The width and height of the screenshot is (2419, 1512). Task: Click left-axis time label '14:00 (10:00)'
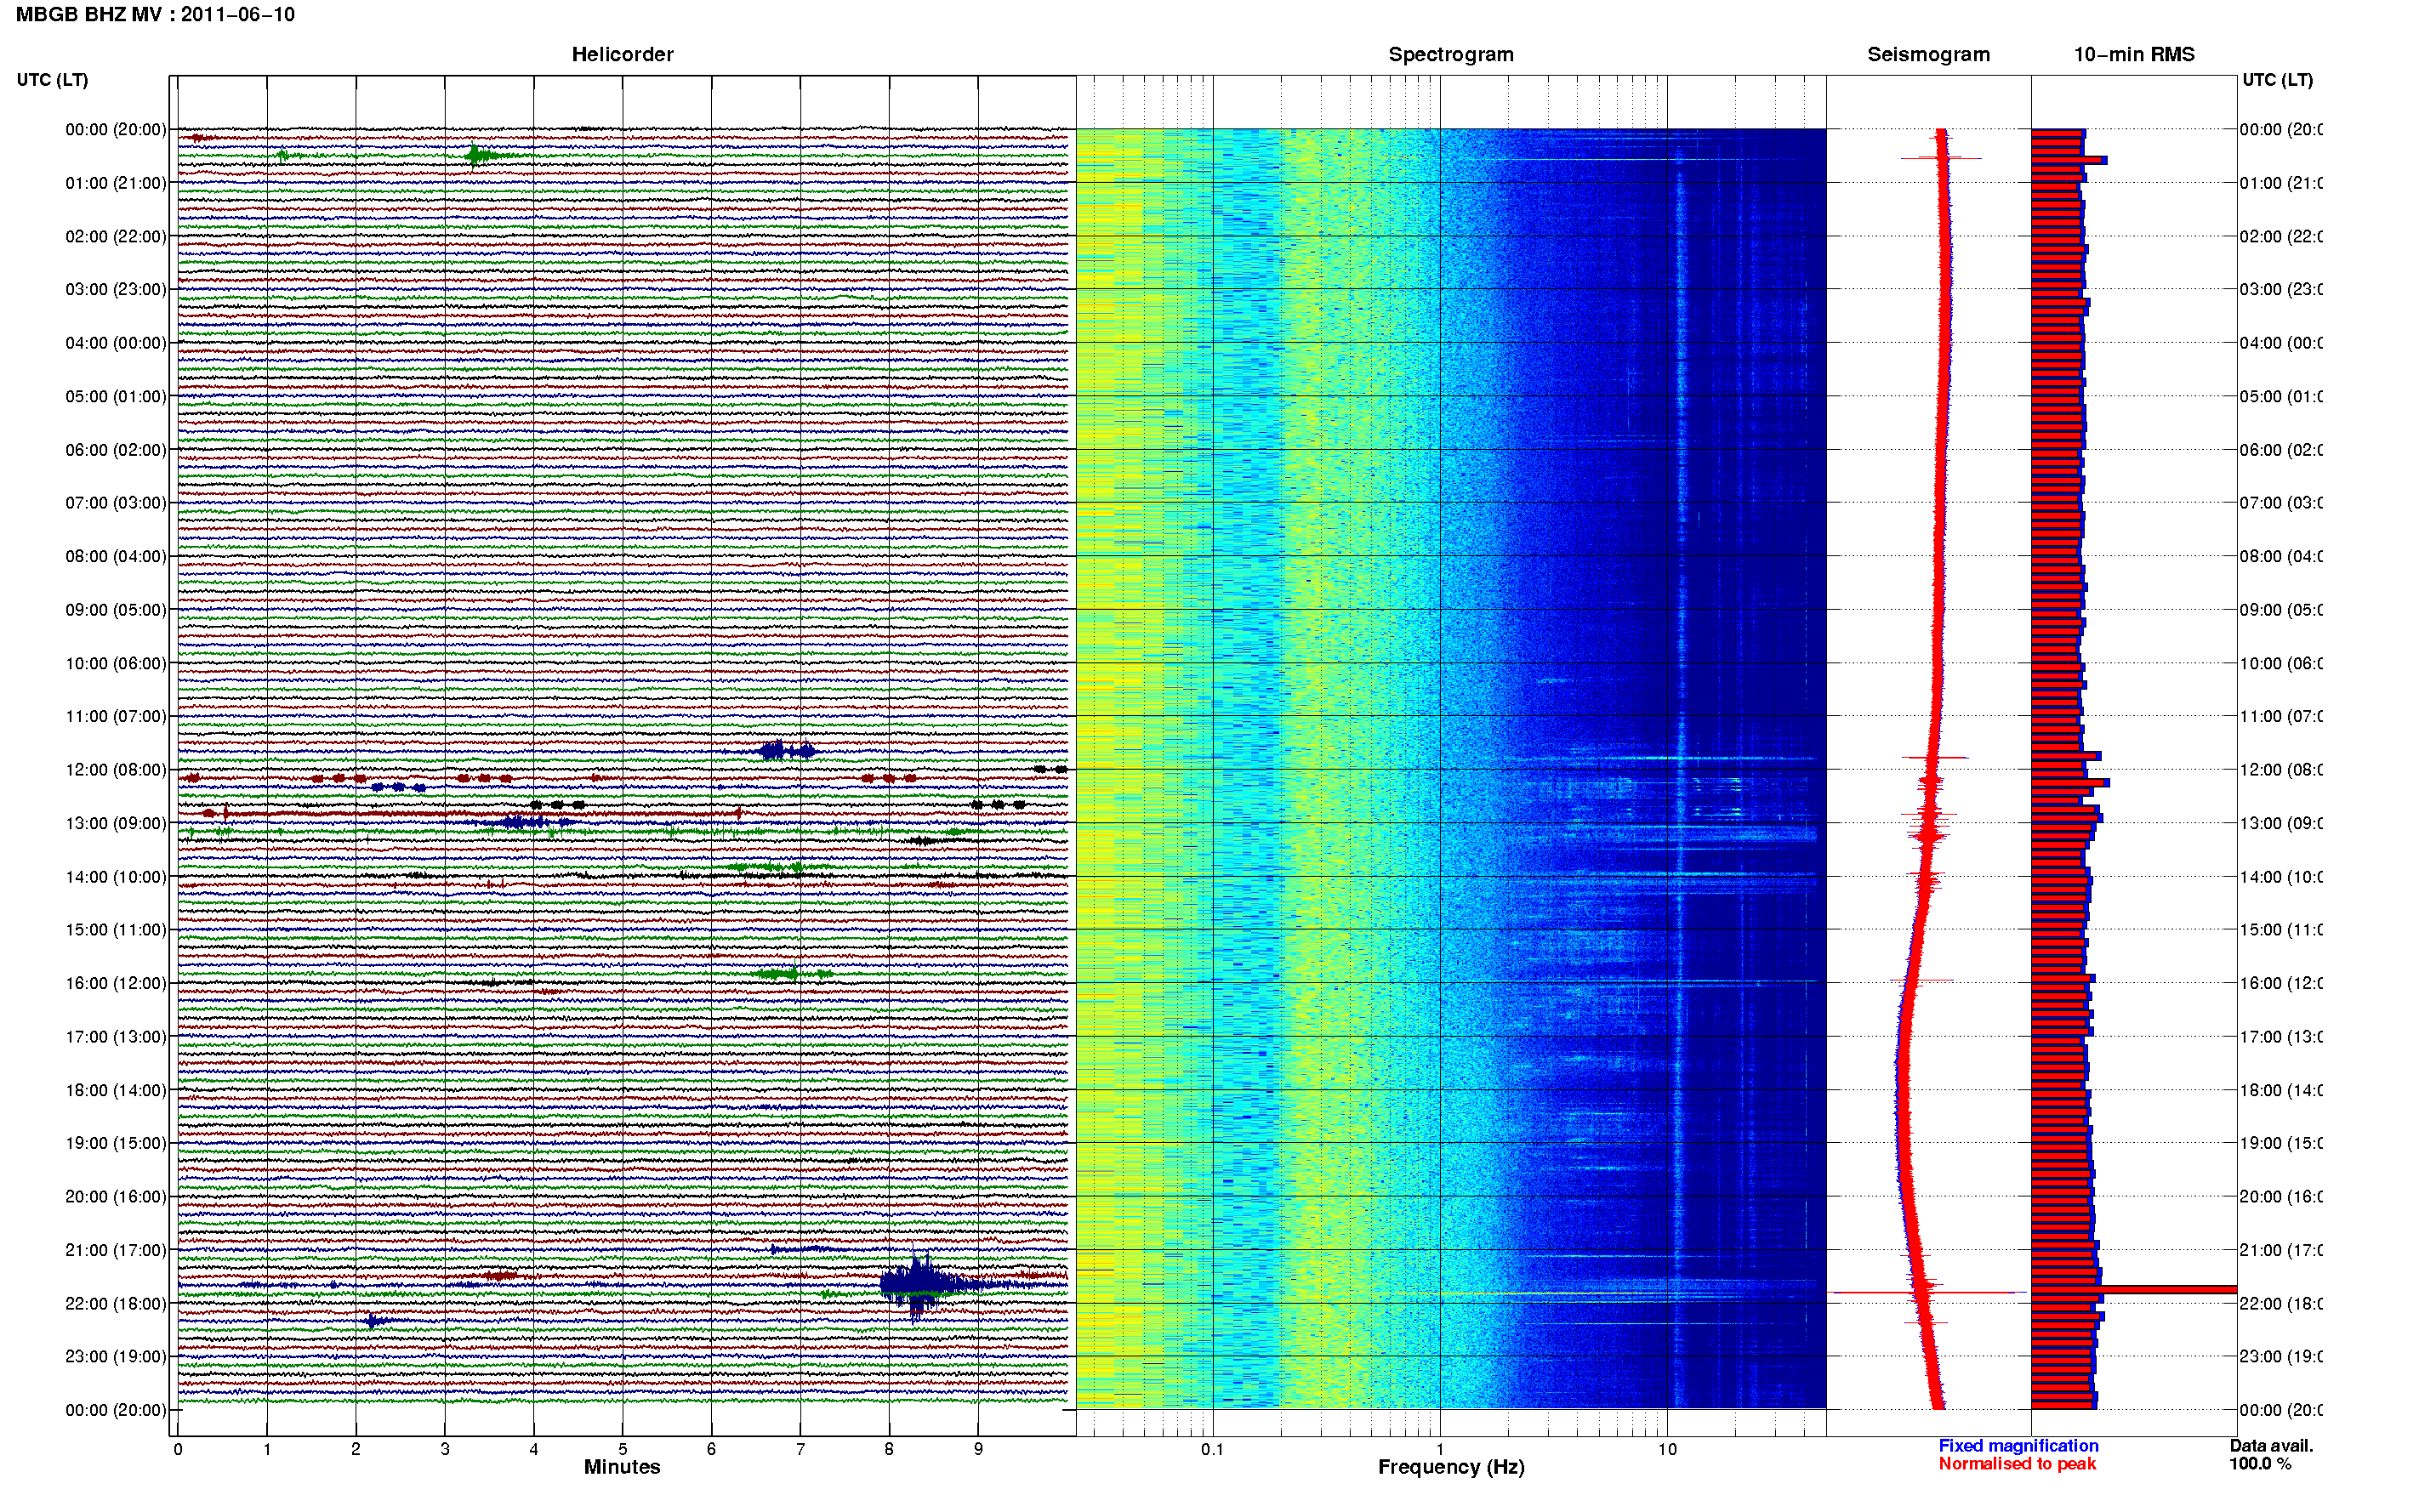pyautogui.click(x=116, y=877)
